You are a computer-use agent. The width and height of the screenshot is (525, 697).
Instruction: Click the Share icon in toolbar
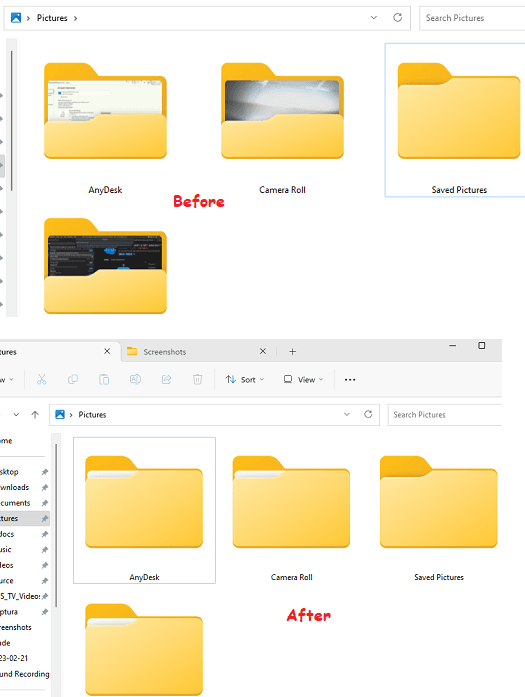click(x=166, y=379)
